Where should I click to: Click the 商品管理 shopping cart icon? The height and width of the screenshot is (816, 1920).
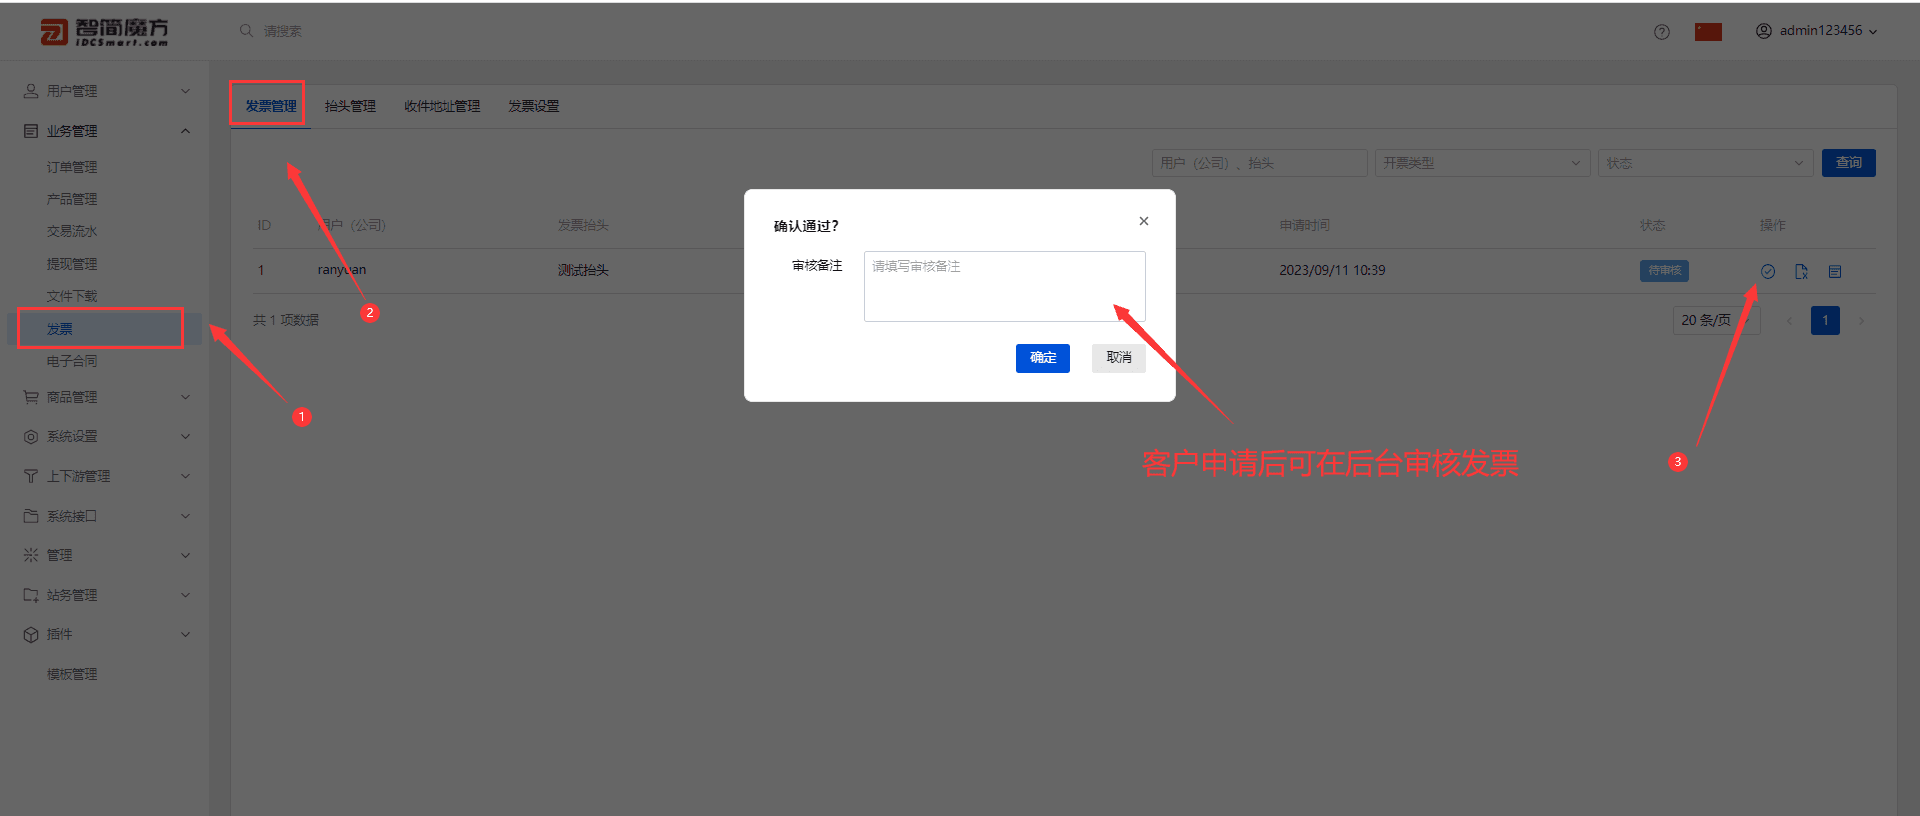point(31,397)
